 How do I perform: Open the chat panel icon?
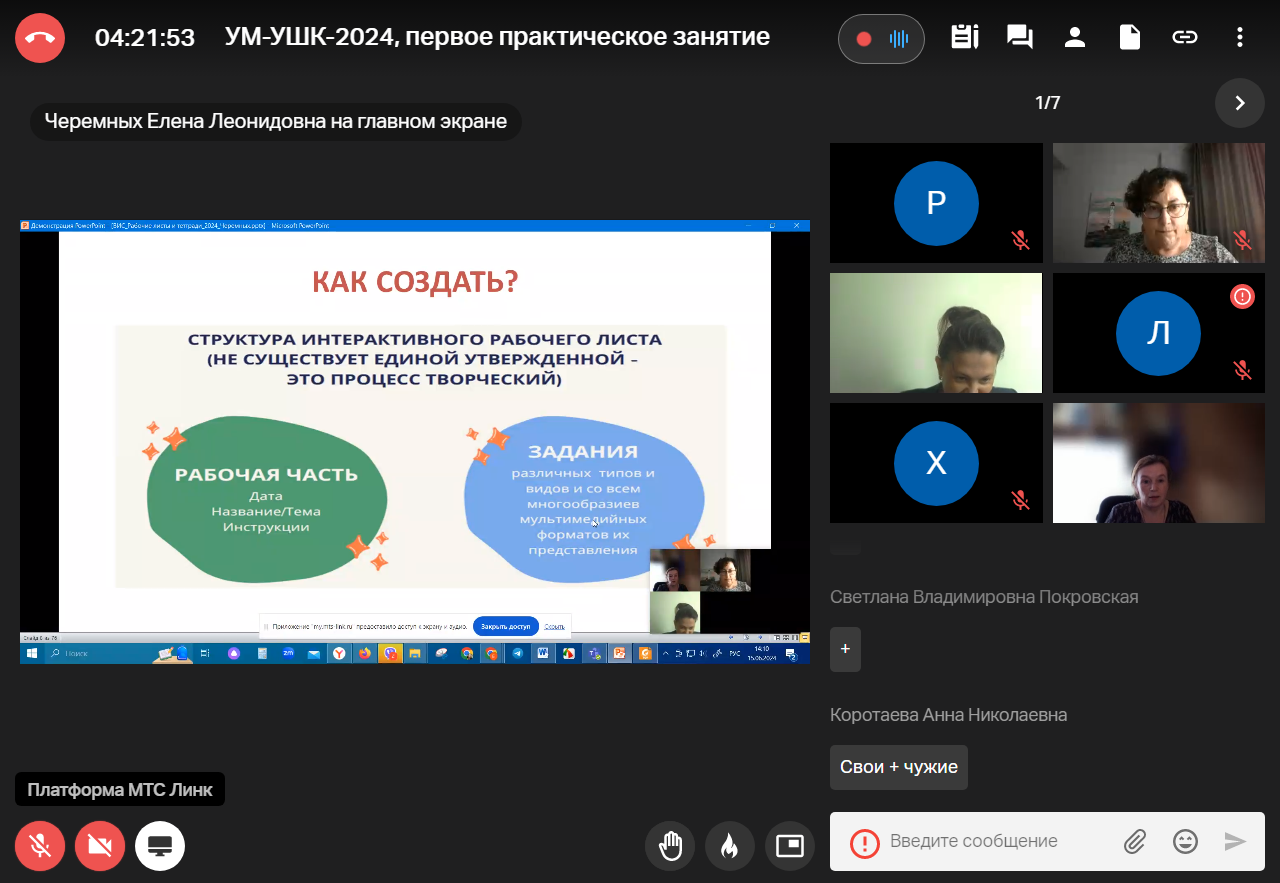coord(1020,38)
